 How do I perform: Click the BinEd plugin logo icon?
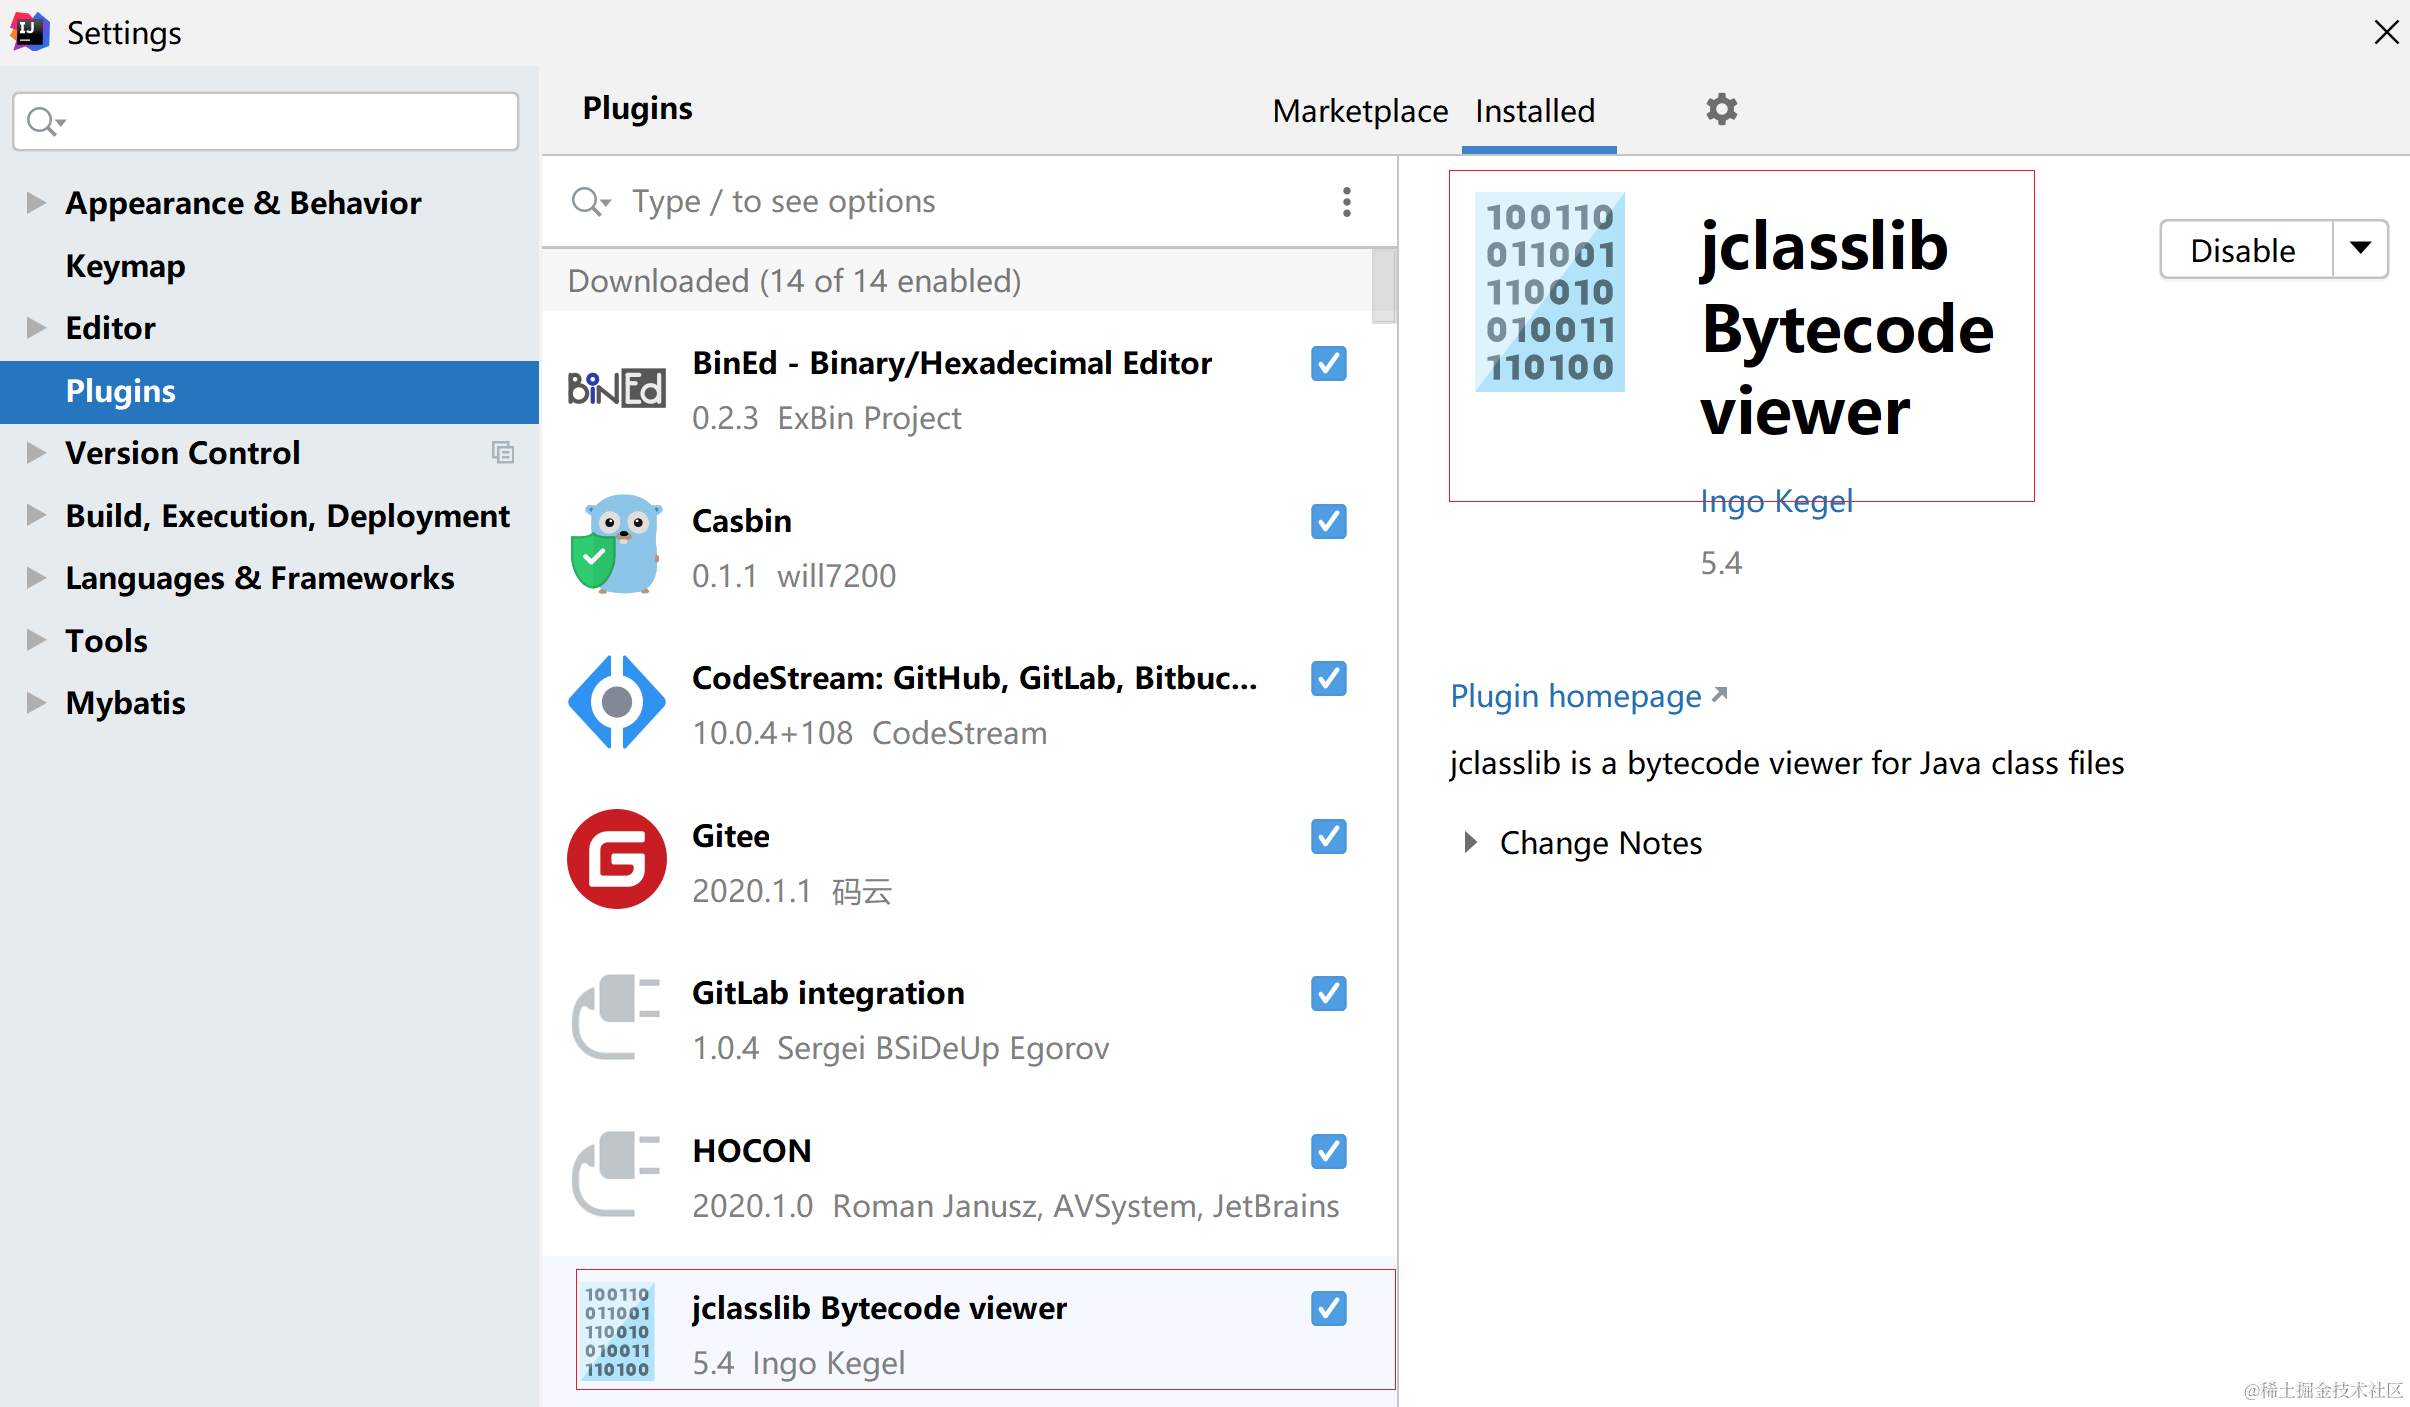click(x=616, y=389)
